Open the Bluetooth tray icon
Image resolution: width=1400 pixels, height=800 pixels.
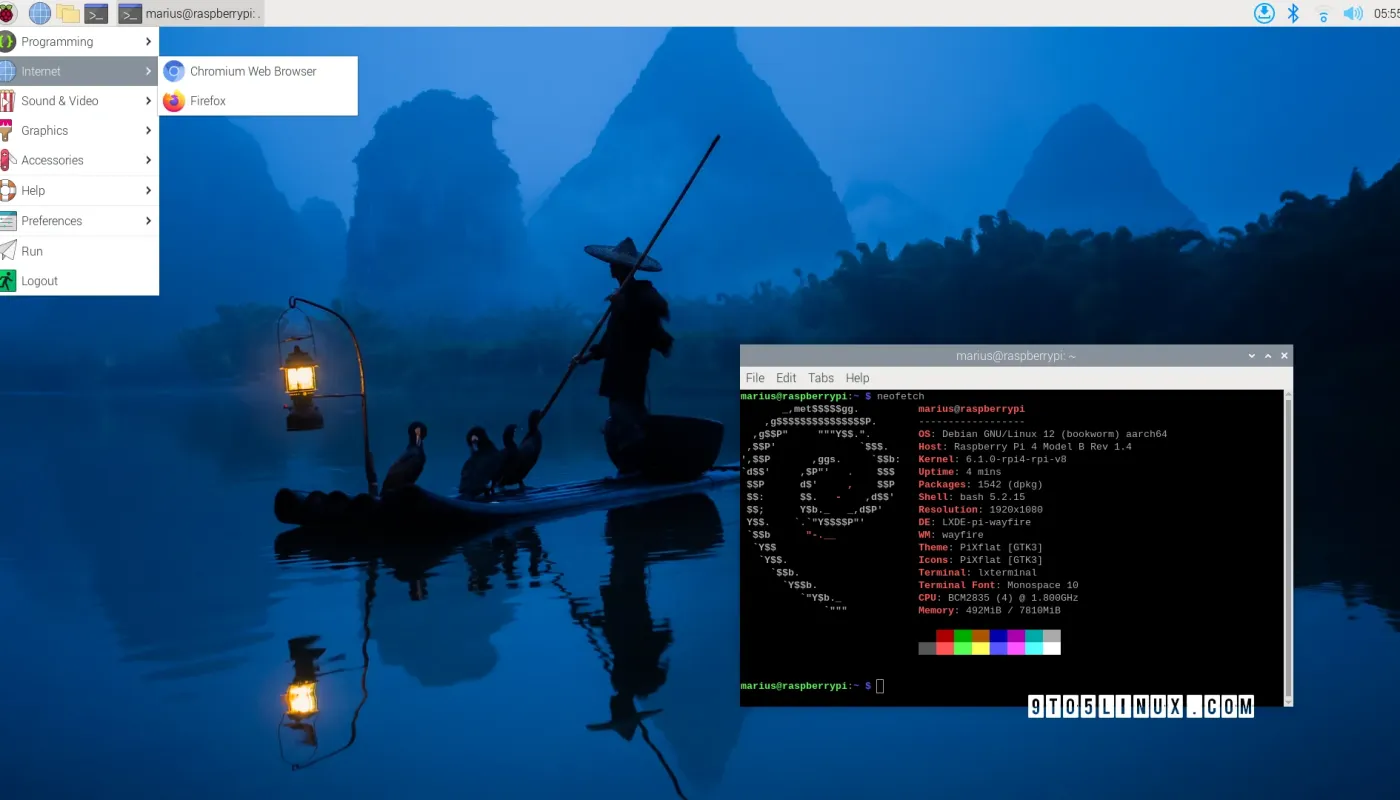tap(1291, 13)
